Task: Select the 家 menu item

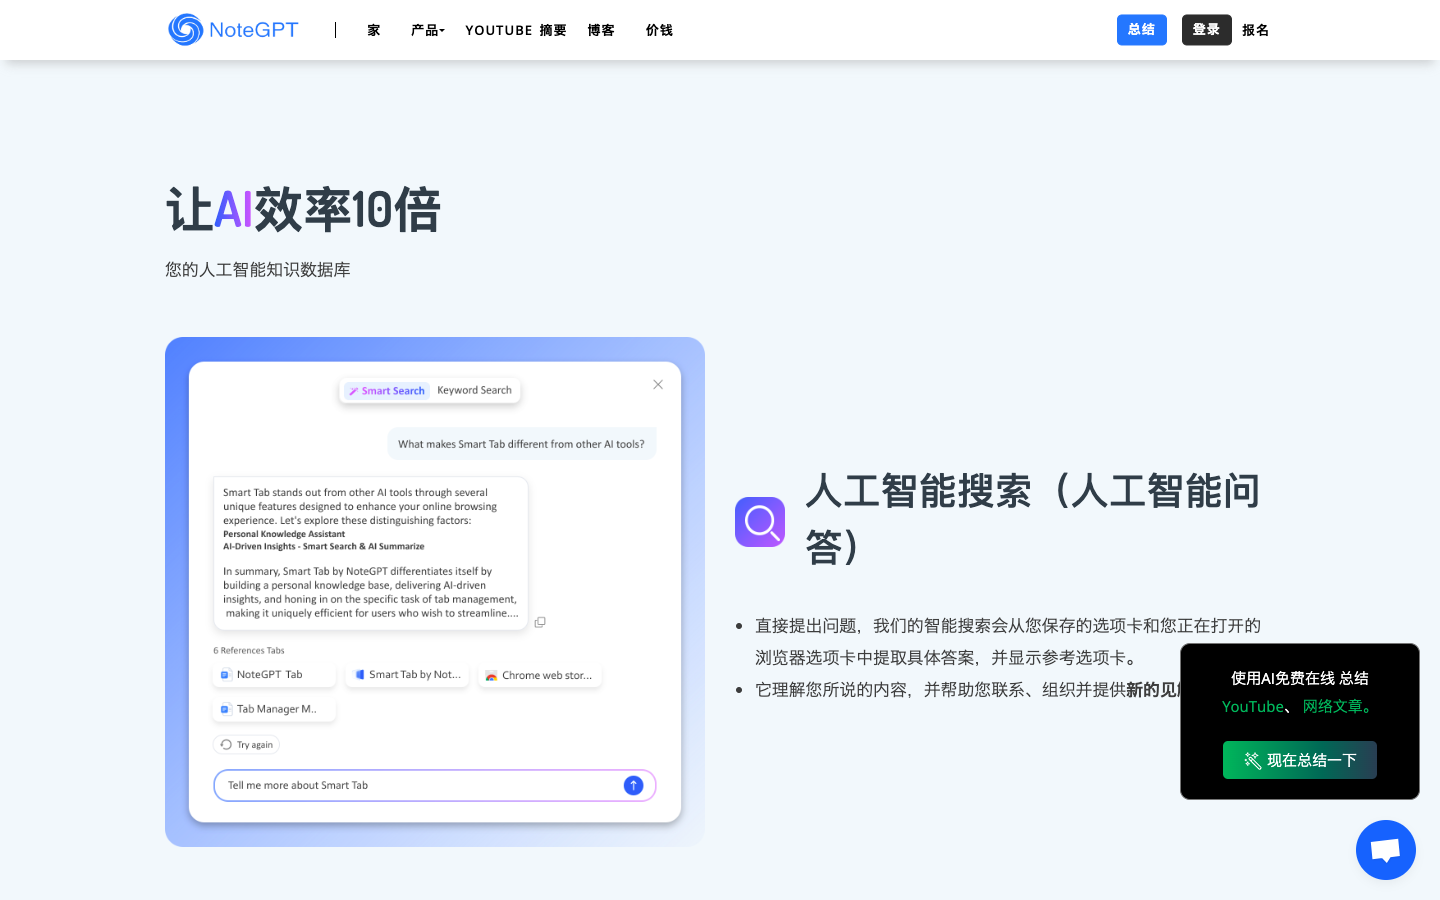Action: click(x=373, y=30)
